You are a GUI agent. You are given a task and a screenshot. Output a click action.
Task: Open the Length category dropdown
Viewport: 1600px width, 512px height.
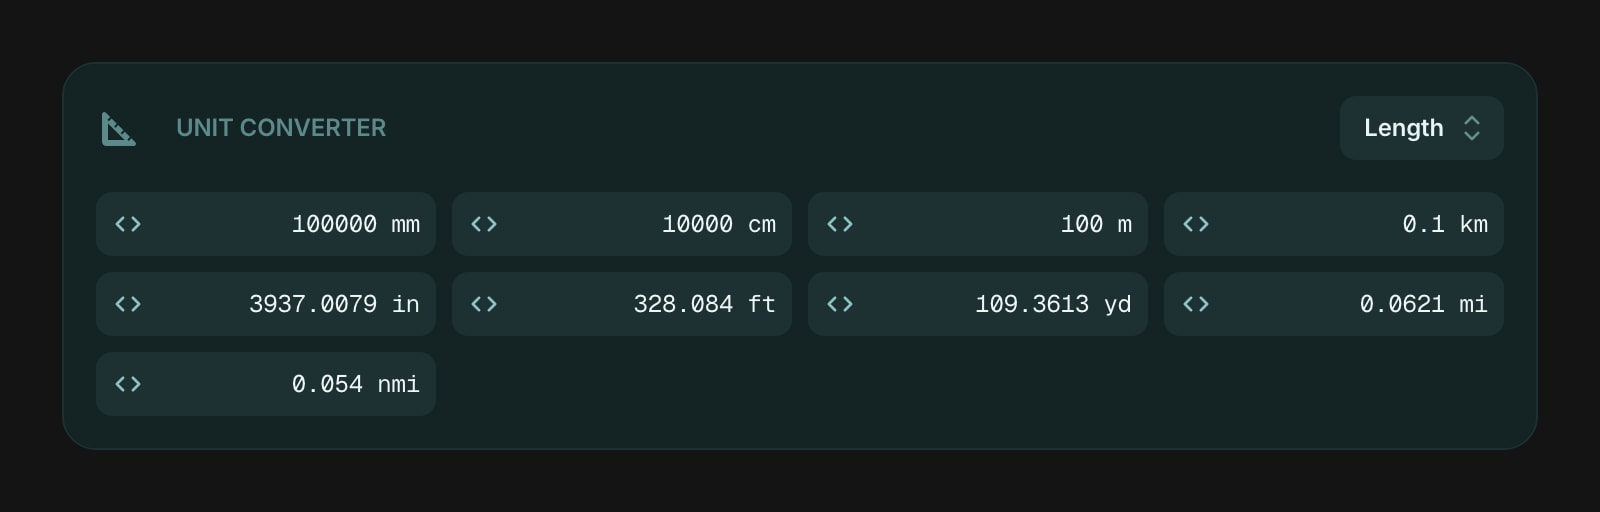point(1420,128)
